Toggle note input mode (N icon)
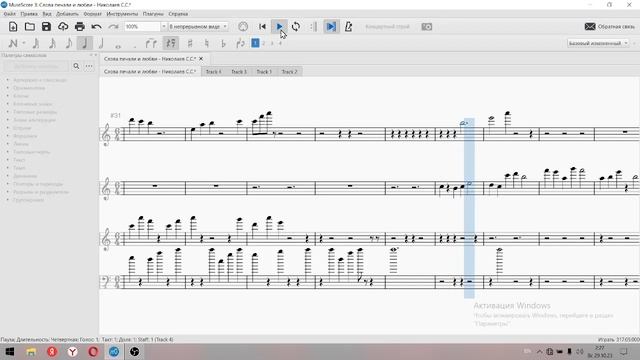The image size is (640, 360). [13, 43]
